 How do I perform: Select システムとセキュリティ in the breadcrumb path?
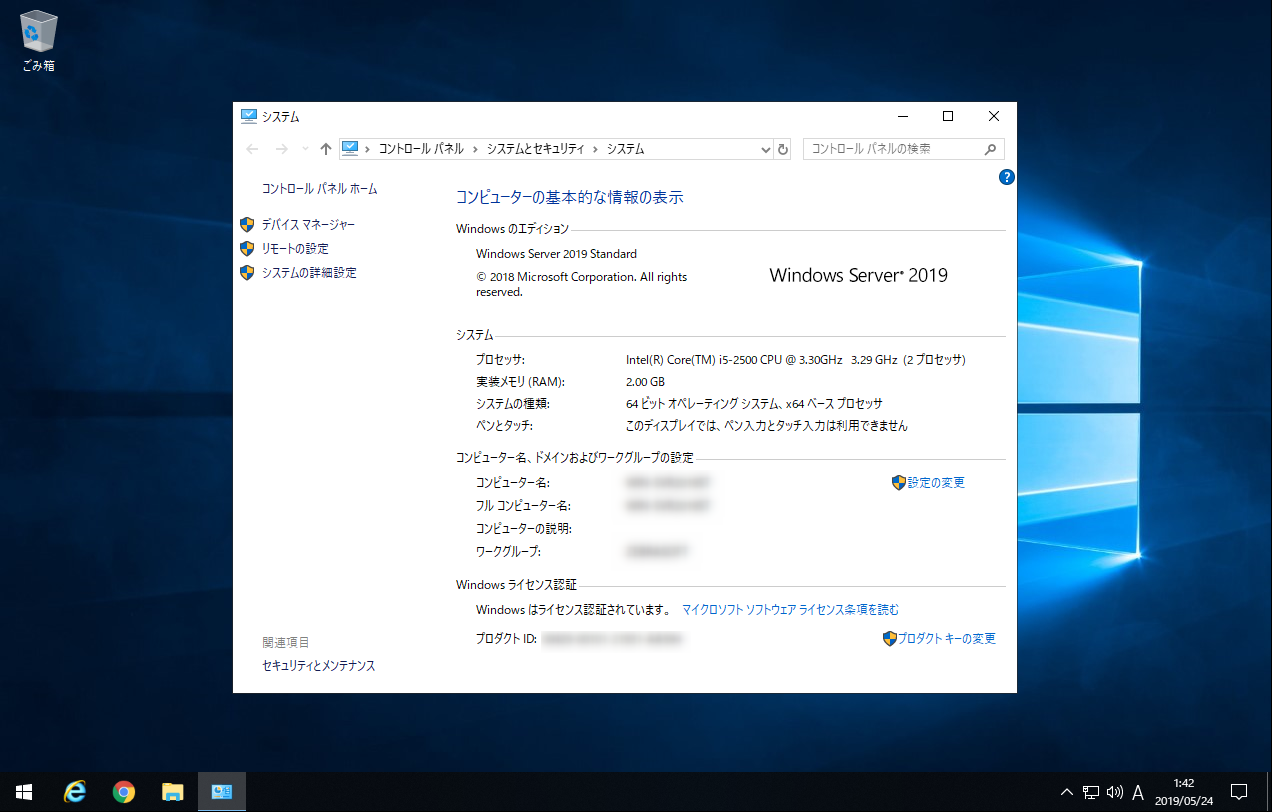coord(535,149)
